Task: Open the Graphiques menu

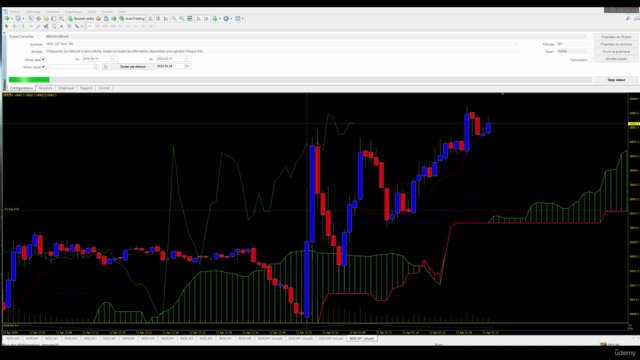Action: pyautogui.click(x=73, y=12)
